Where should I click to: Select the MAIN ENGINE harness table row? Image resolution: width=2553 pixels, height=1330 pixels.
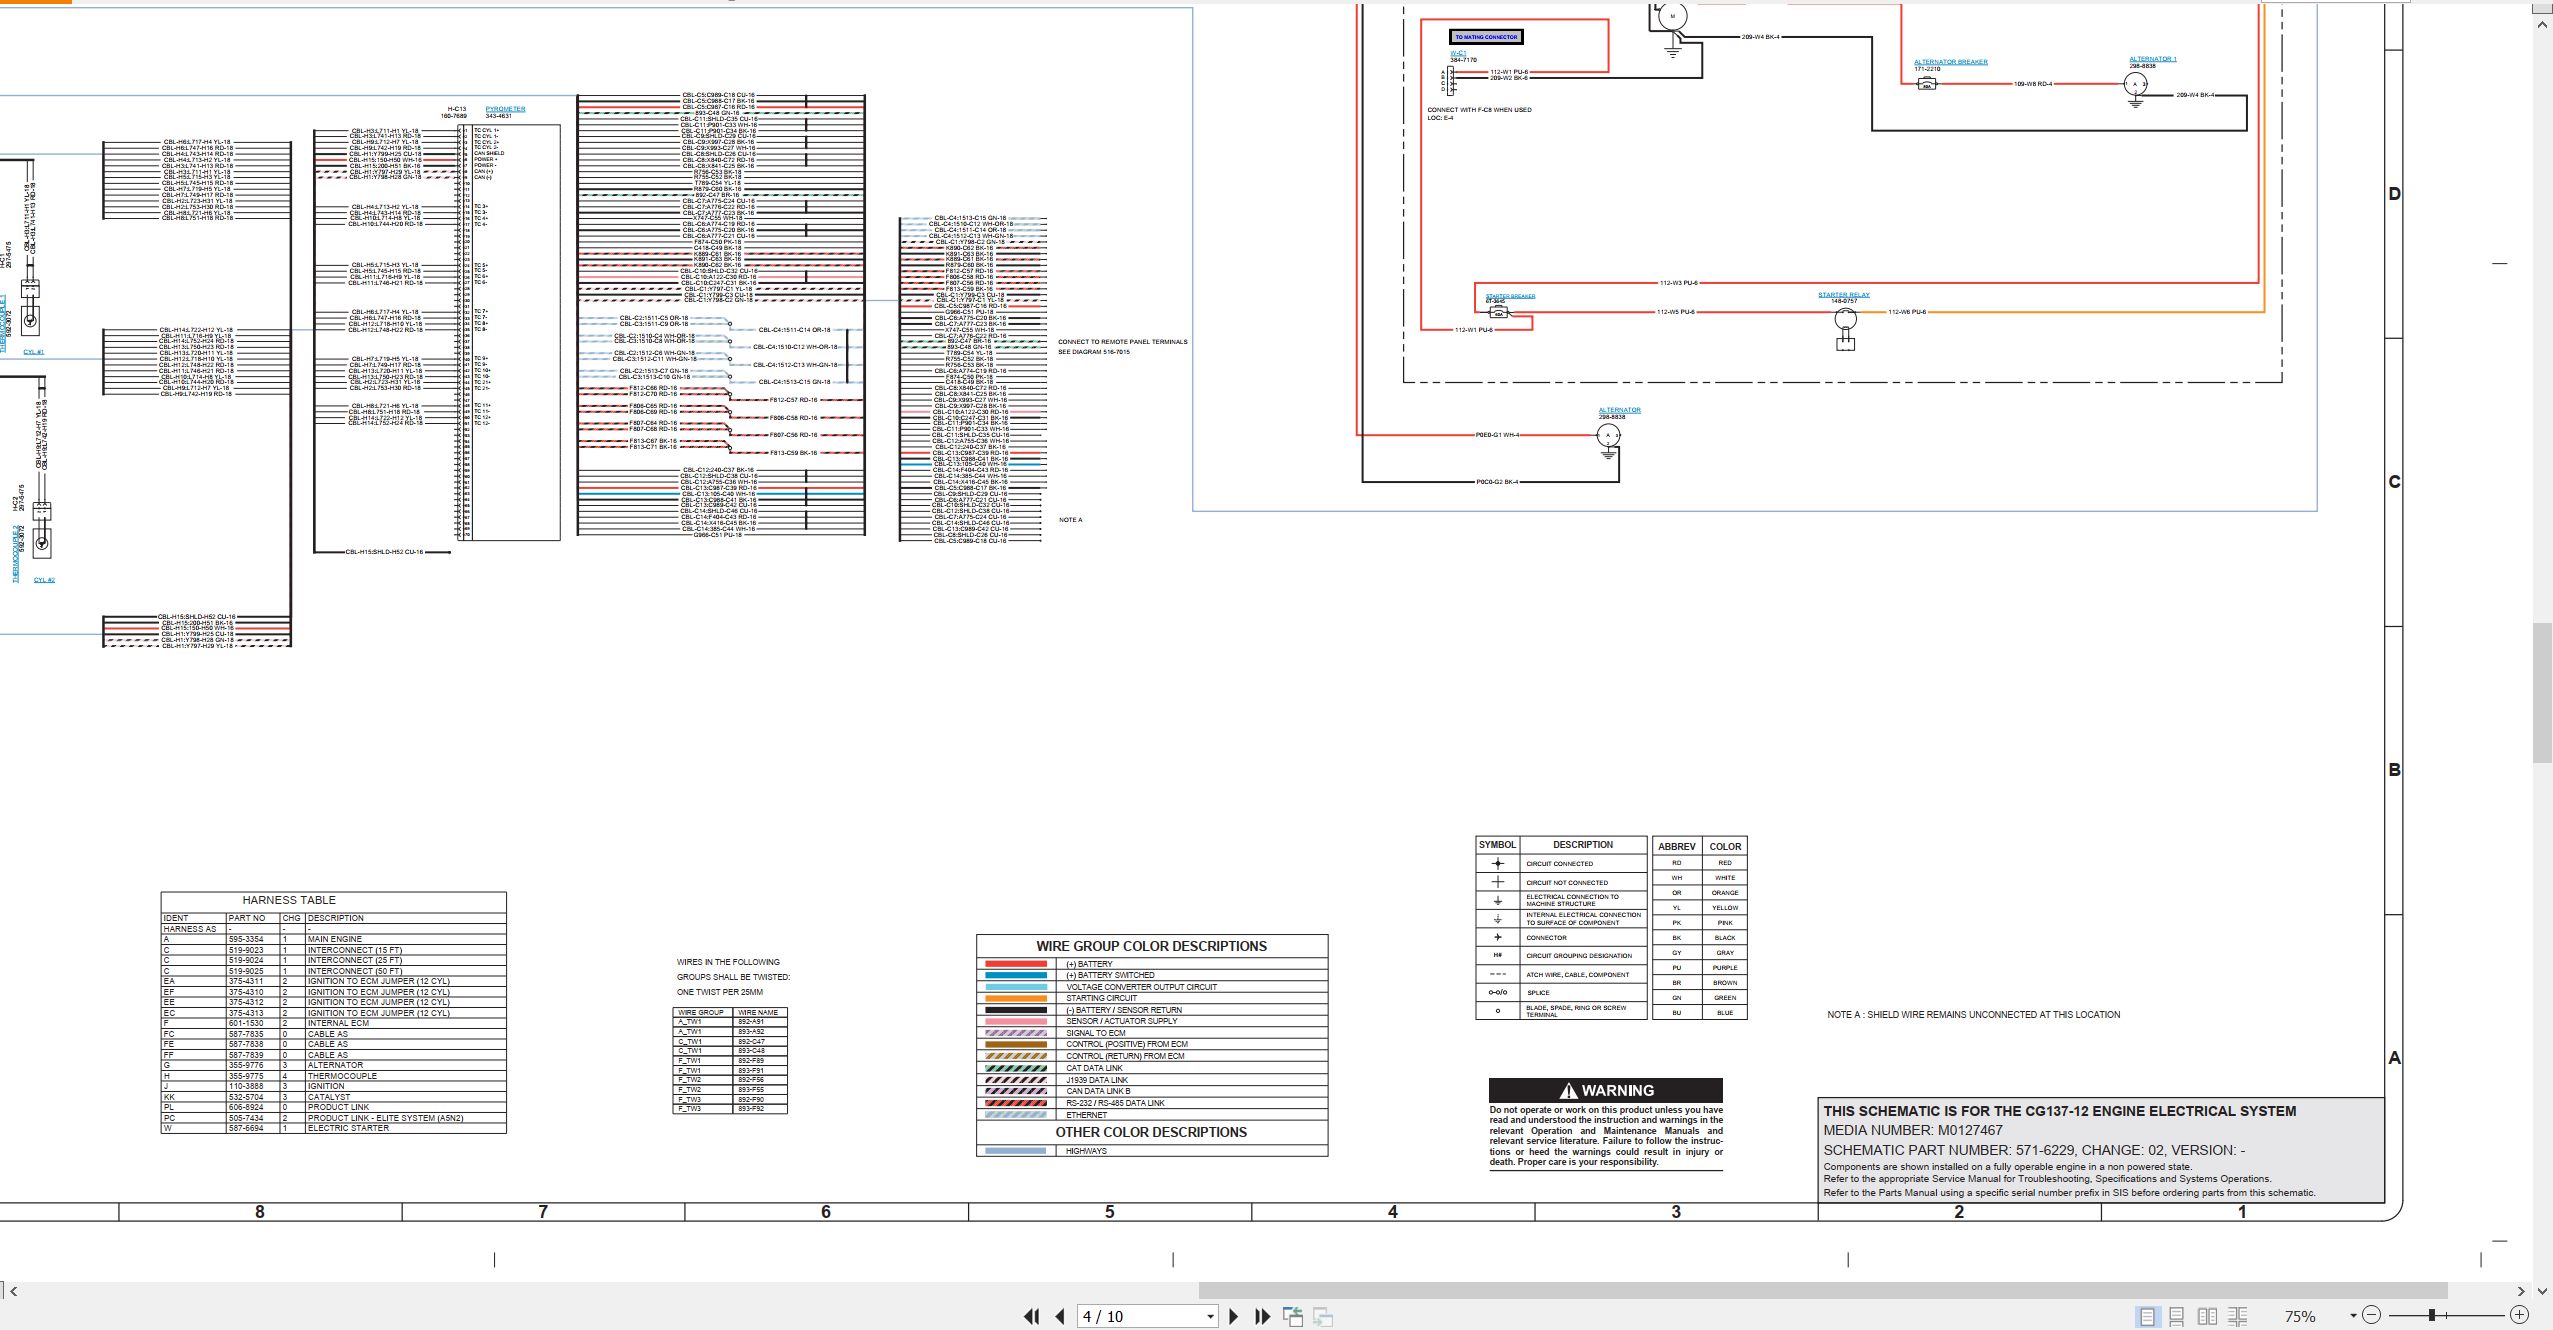pos(333,939)
